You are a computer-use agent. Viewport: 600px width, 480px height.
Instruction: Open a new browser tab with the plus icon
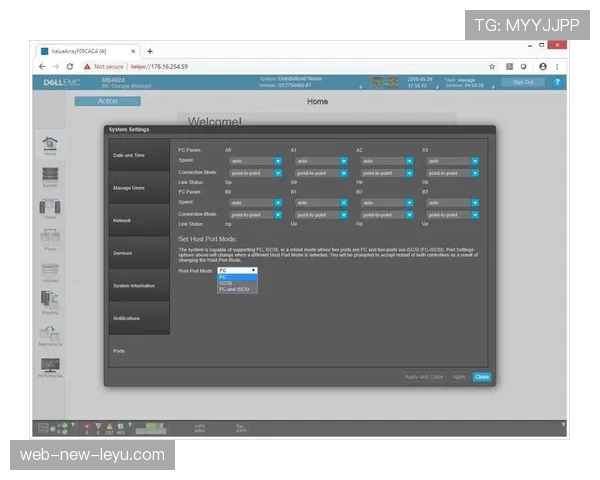tap(150, 51)
